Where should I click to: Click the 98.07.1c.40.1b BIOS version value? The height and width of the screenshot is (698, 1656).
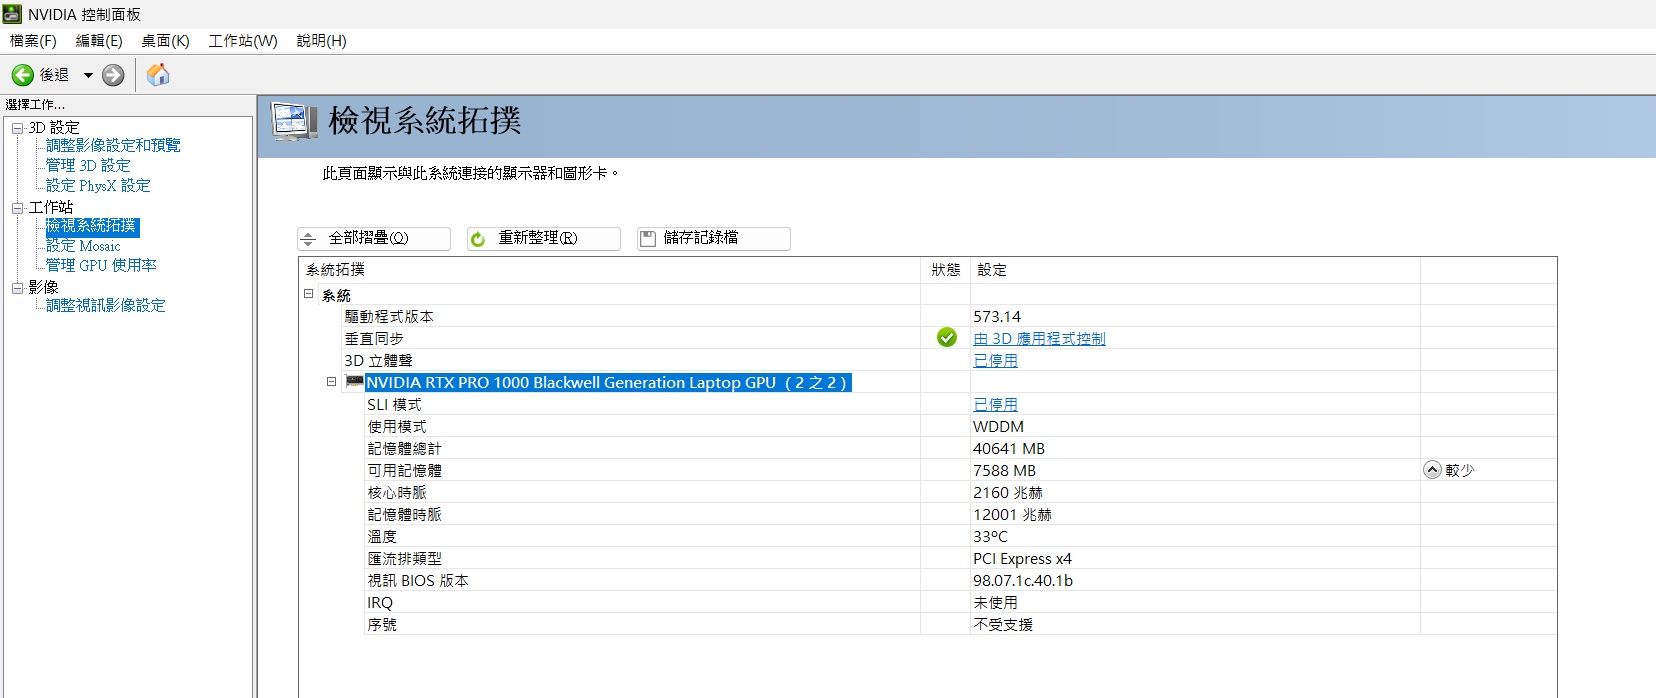click(1023, 581)
